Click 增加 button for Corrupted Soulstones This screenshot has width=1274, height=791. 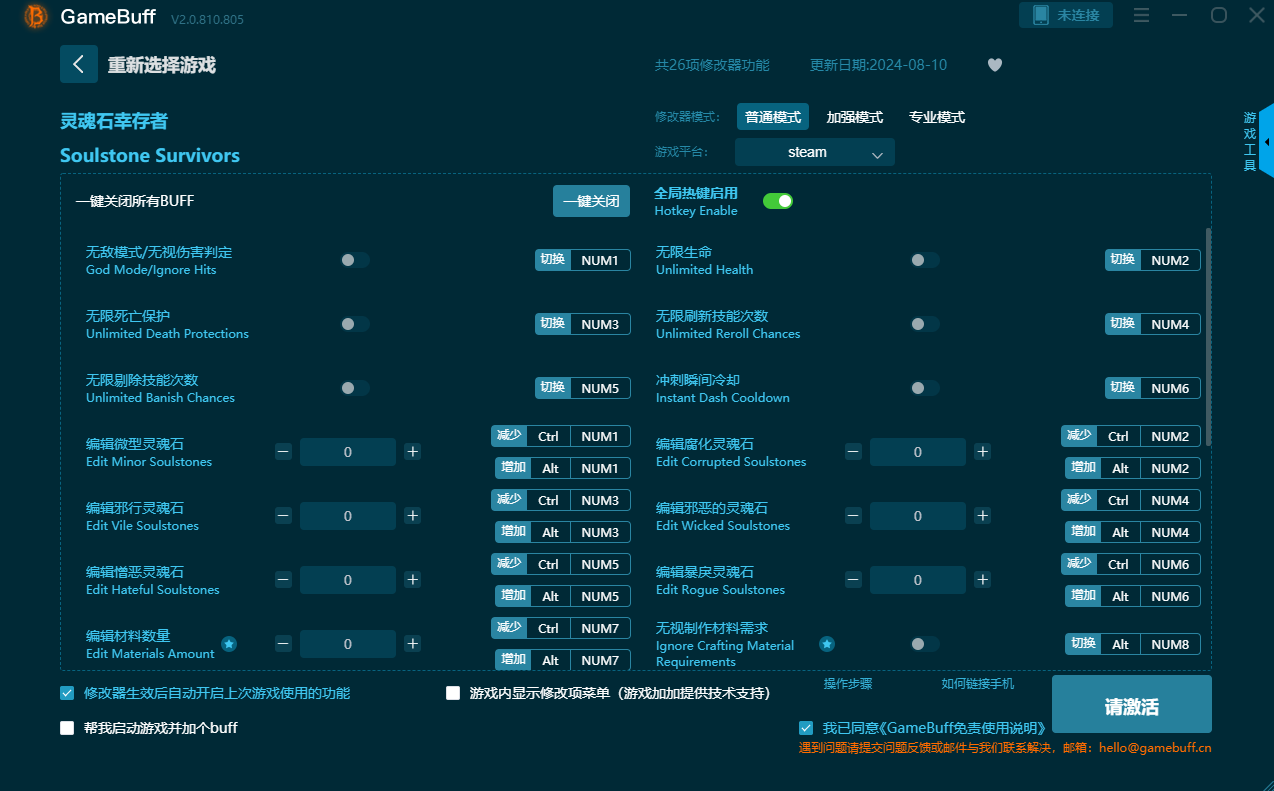pos(1083,468)
